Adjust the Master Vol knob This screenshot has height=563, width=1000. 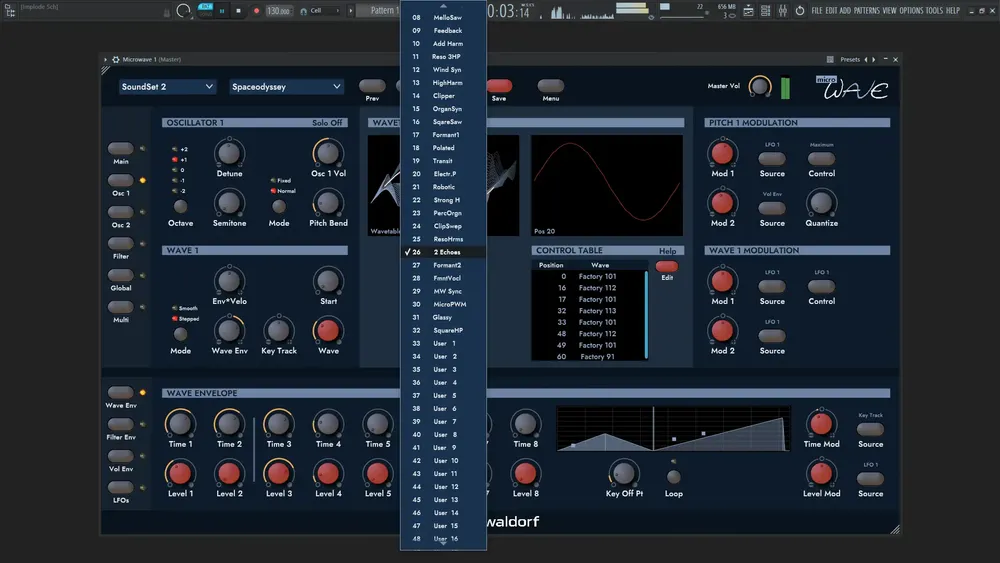pos(759,86)
